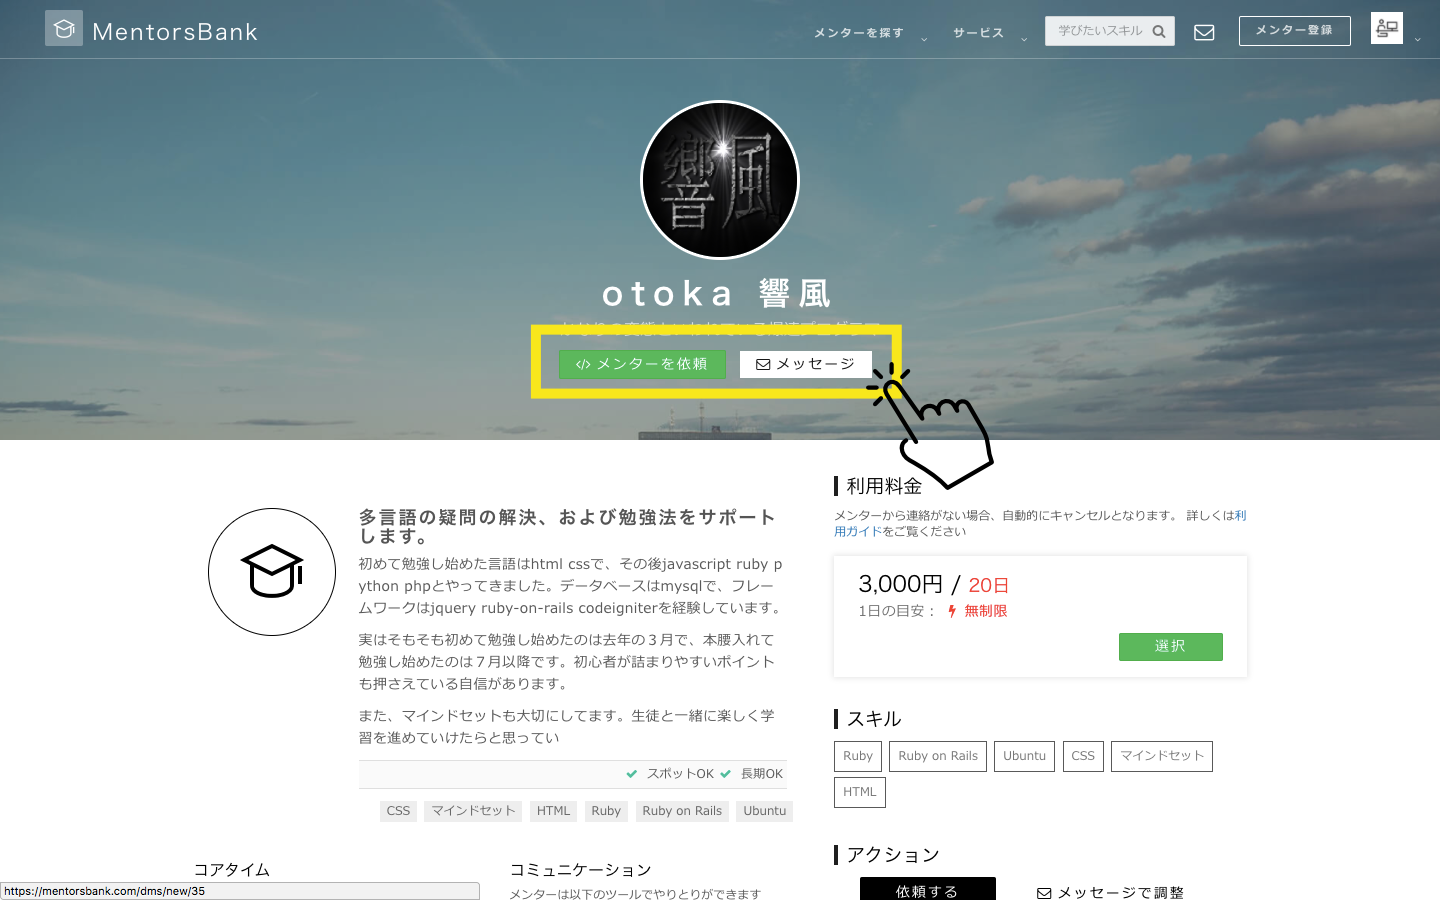Screen dimensions: 1440x900
Task: Click the magnifying glass search icon
Action: (1159, 31)
